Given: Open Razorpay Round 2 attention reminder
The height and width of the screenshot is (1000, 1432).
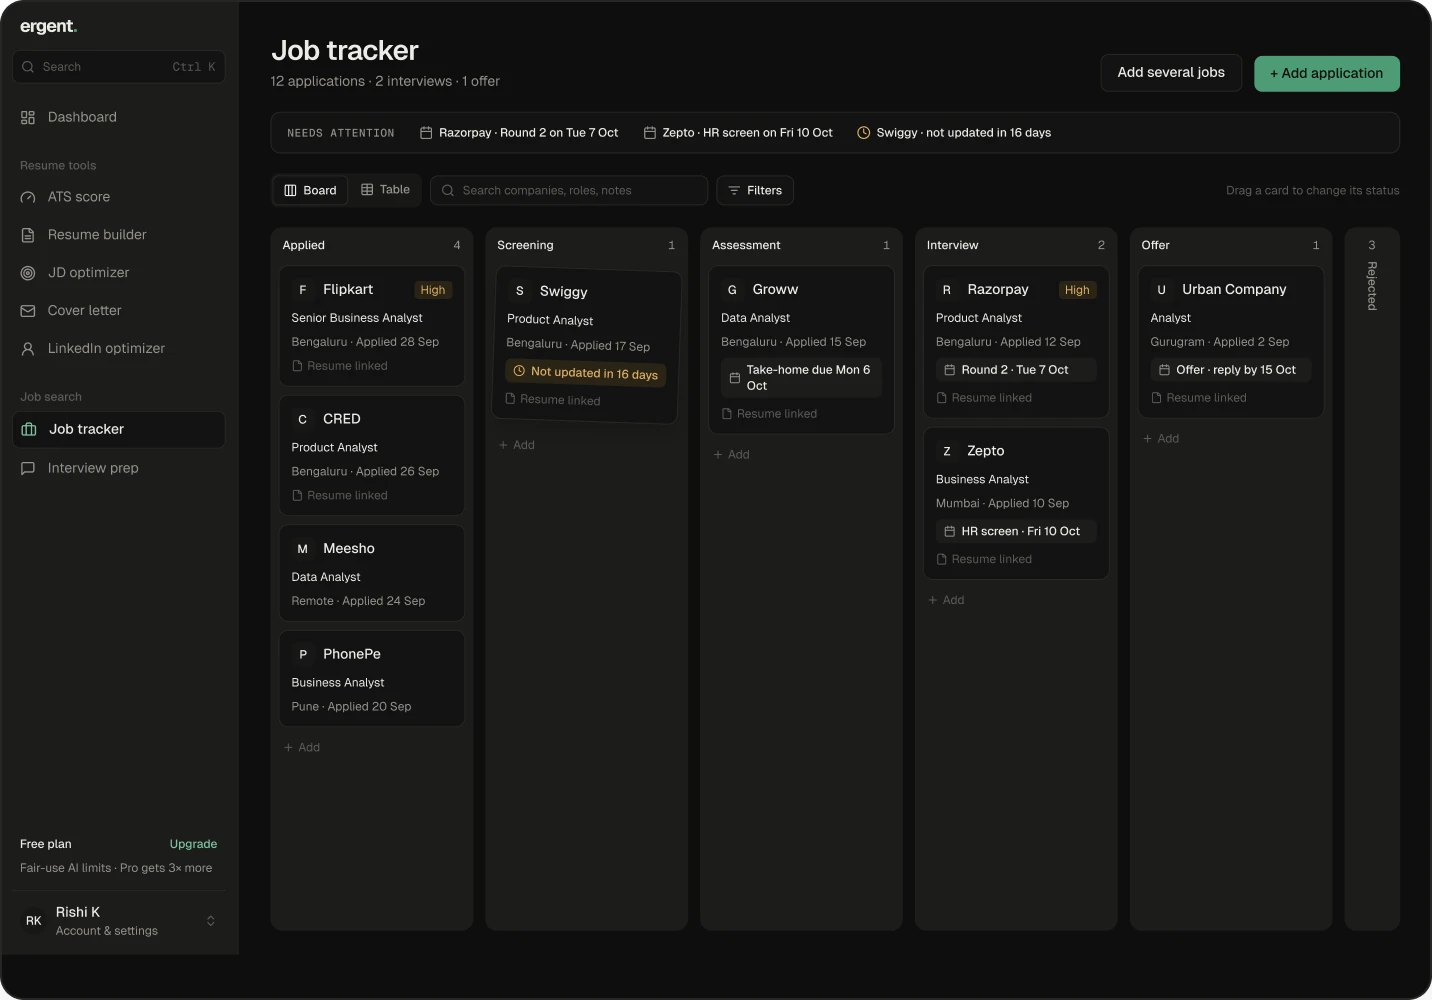Looking at the screenshot, I should point(519,133).
